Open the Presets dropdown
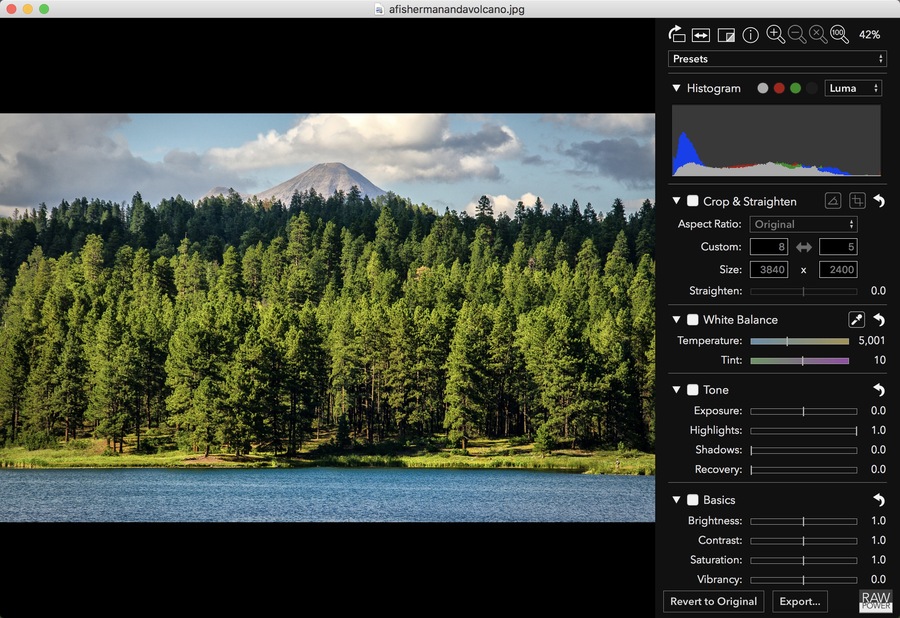The width and height of the screenshot is (900, 618). [777, 59]
